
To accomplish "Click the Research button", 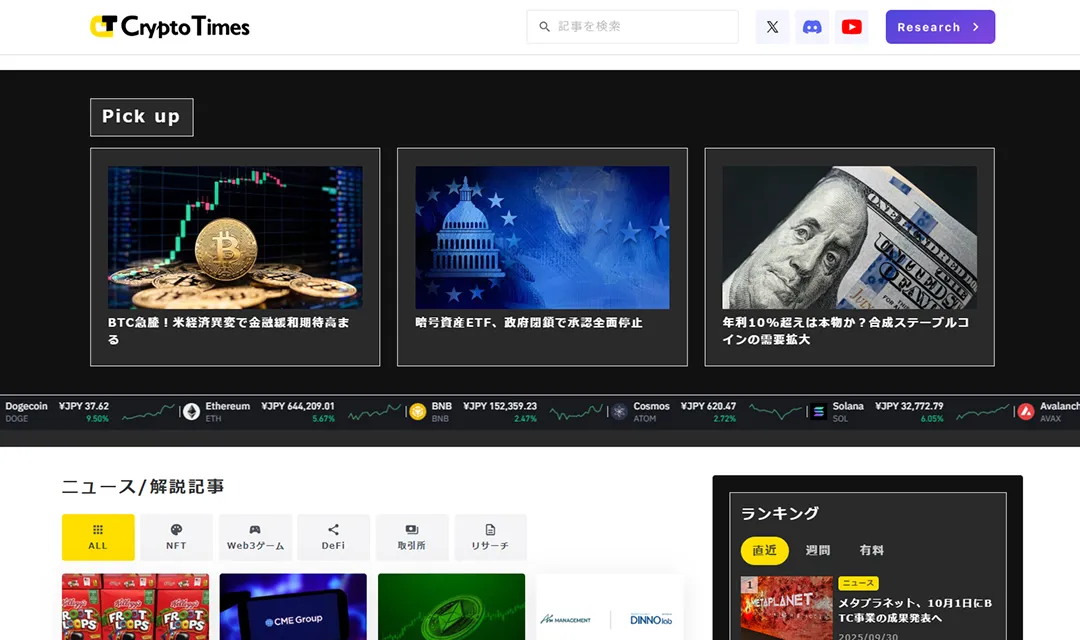I will click(x=940, y=27).
